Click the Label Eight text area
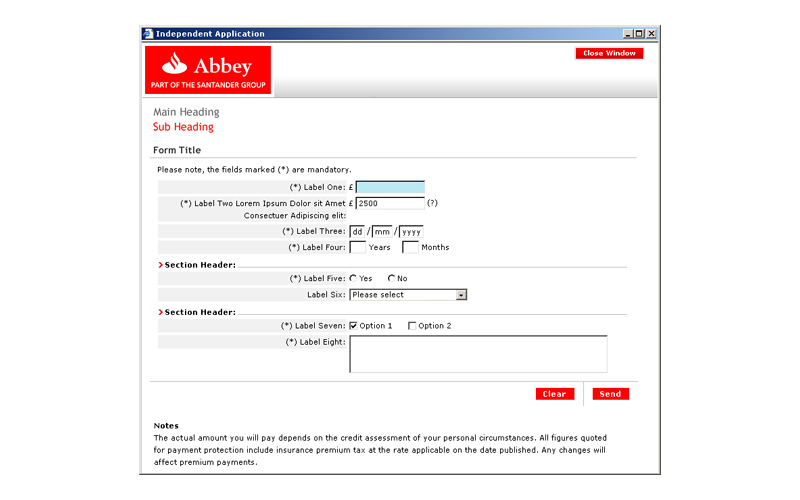The height and width of the screenshot is (500, 800). [x=478, y=354]
